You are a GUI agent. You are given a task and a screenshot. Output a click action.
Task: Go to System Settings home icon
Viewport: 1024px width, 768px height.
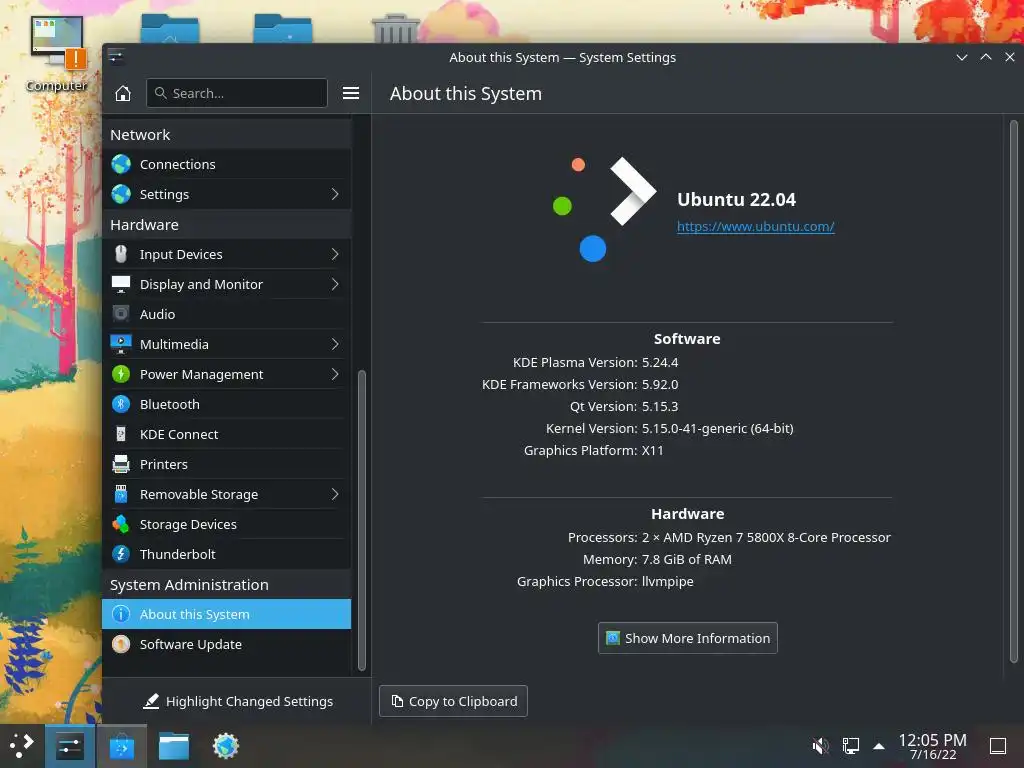click(123, 93)
